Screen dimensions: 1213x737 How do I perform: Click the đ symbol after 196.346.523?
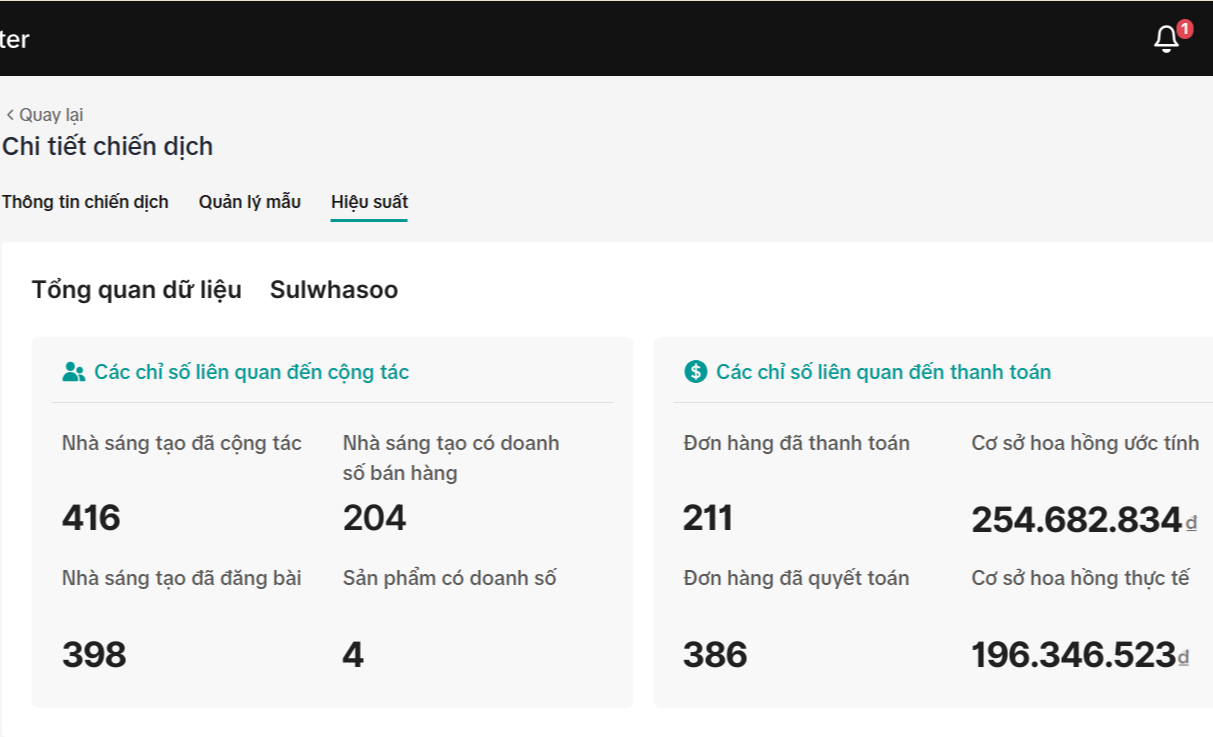click(1184, 657)
